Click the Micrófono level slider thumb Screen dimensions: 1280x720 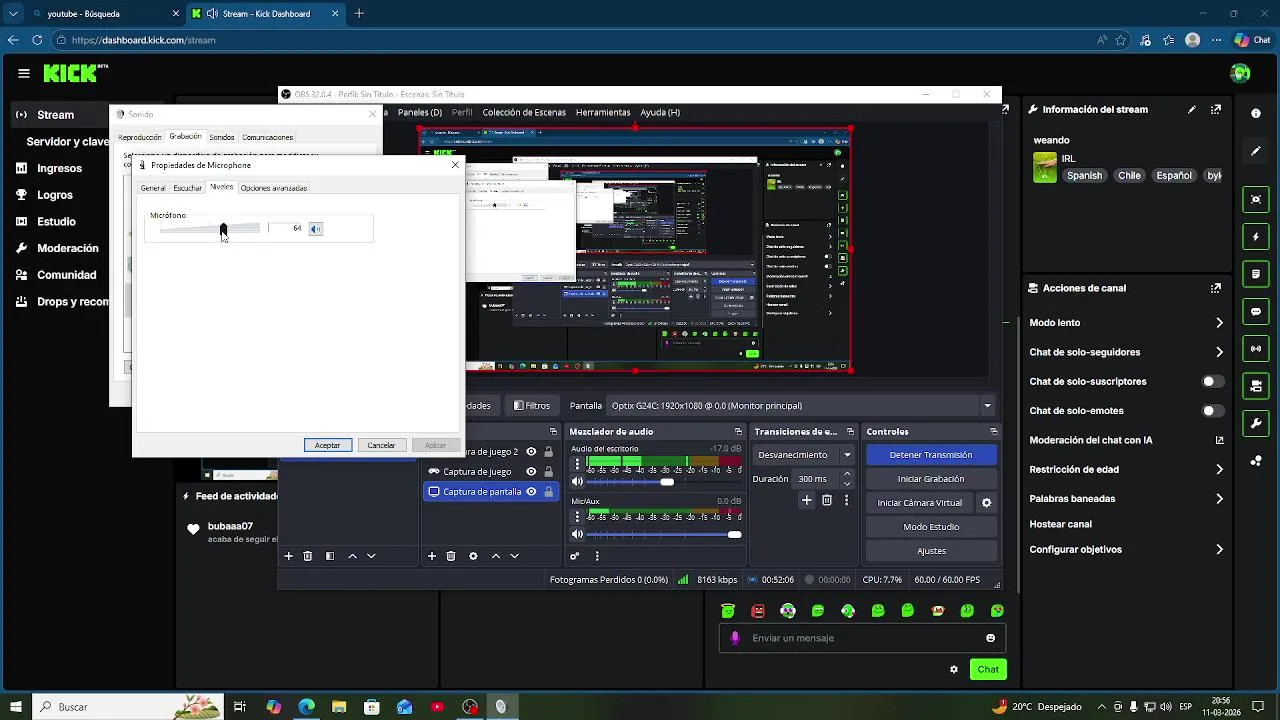coord(223,229)
